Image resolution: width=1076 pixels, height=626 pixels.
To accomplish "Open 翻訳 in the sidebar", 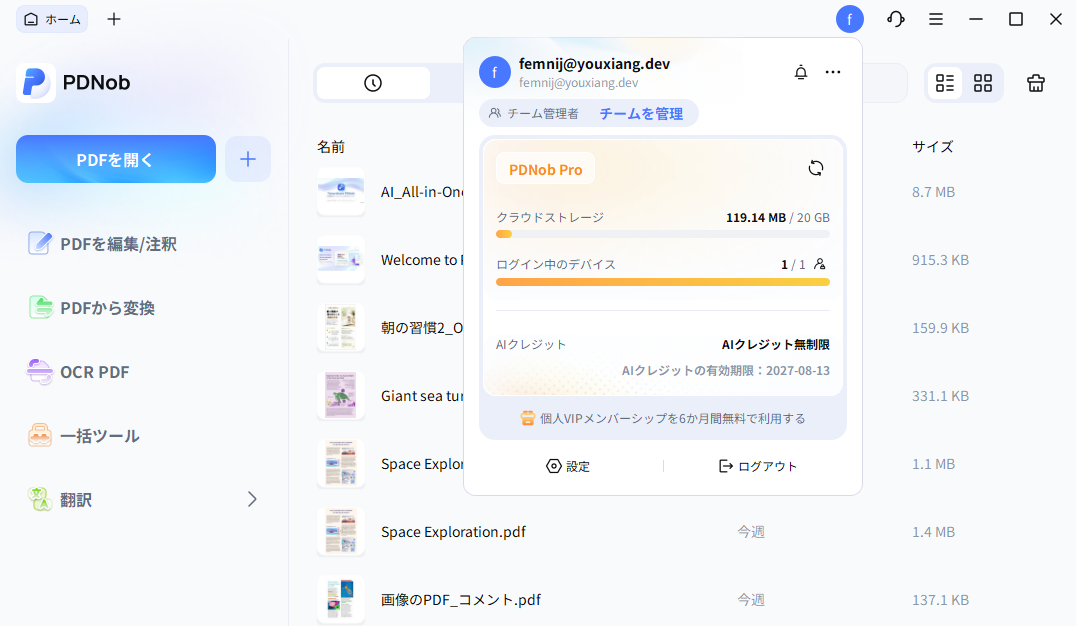I will pos(141,500).
